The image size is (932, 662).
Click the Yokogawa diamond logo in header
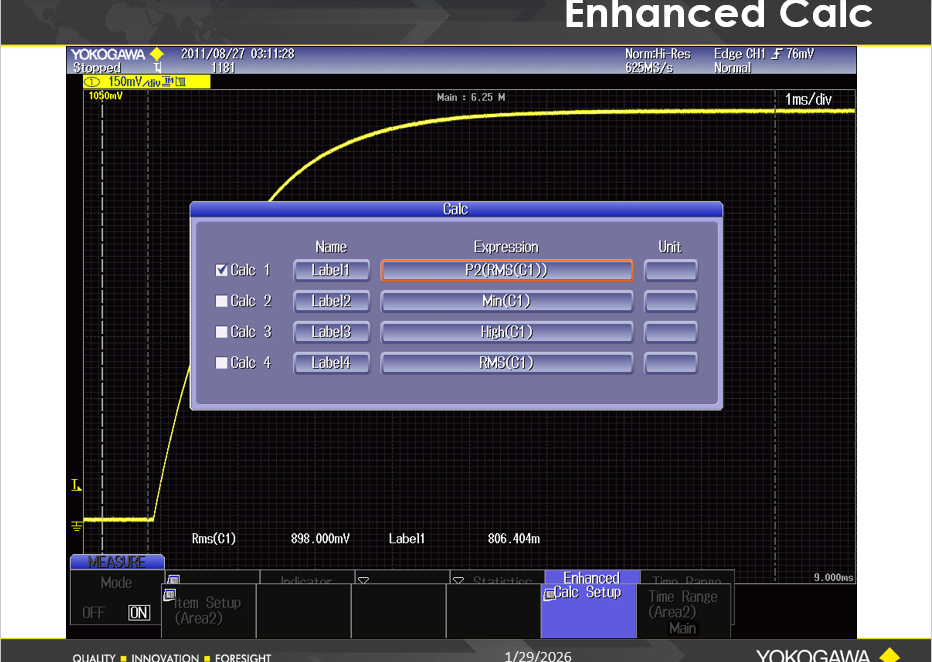pyautogui.click(x=156, y=54)
